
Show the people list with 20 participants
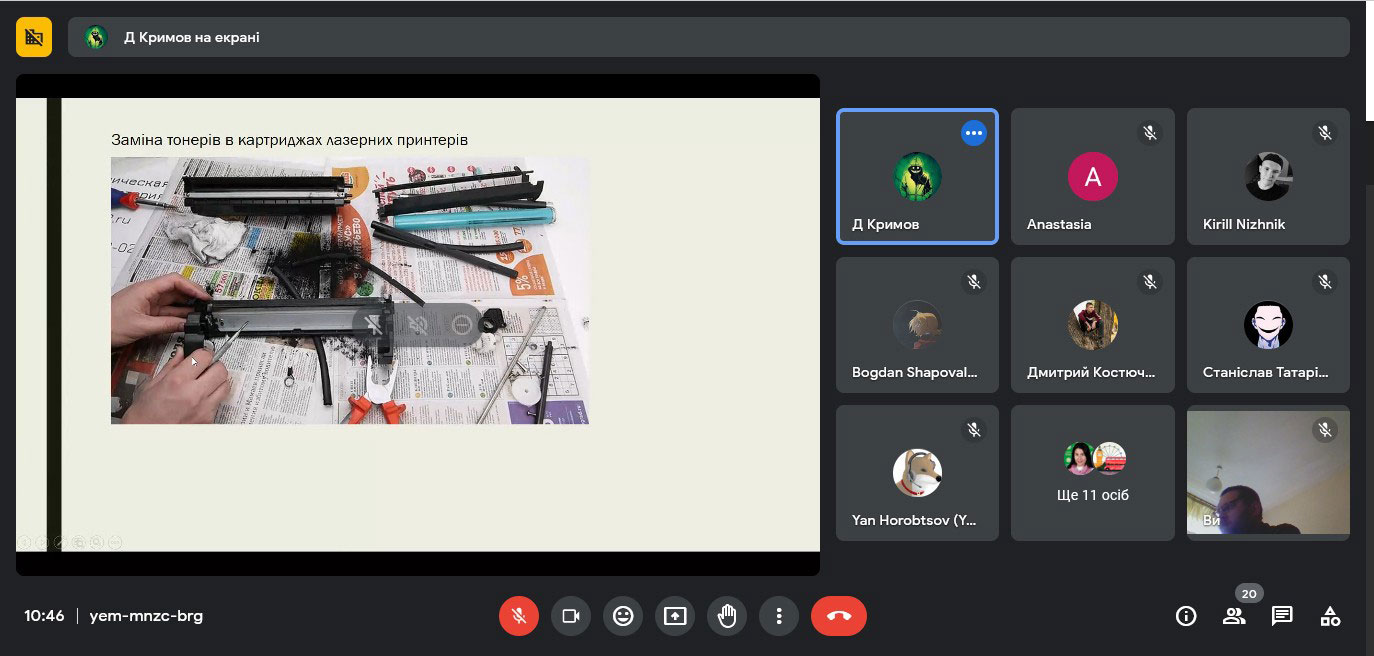1234,616
